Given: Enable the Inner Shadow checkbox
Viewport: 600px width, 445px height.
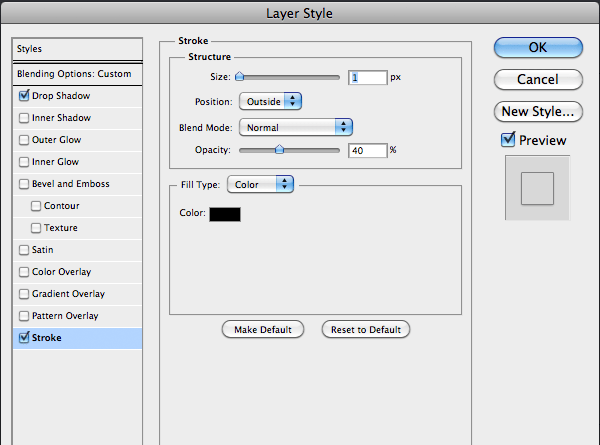Looking at the screenshot, I should point(24,118).
